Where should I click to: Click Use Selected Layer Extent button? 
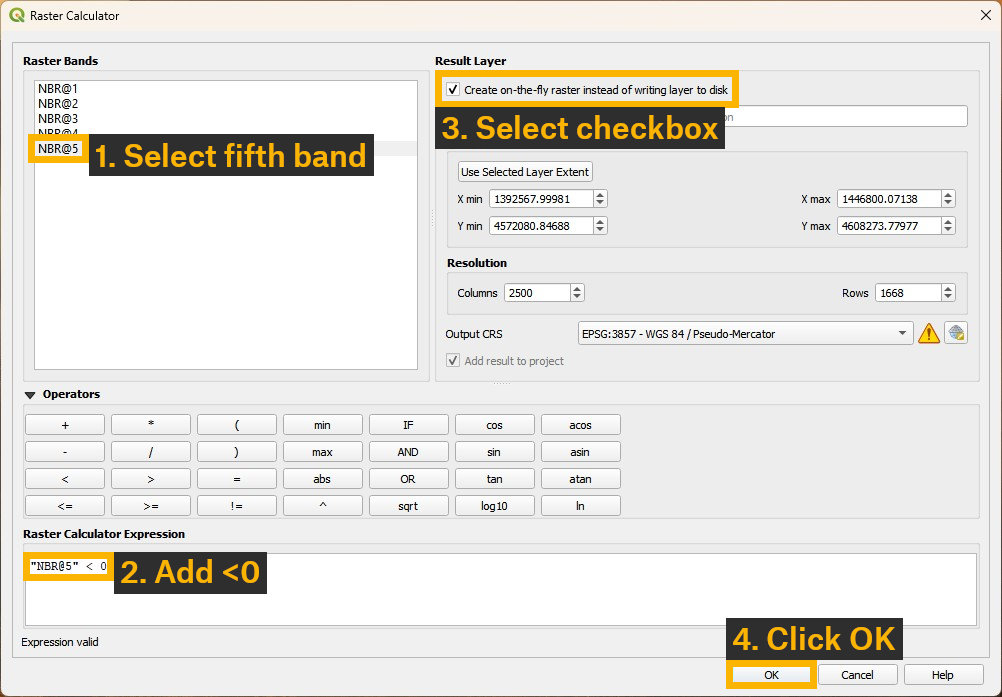[525, 172]
